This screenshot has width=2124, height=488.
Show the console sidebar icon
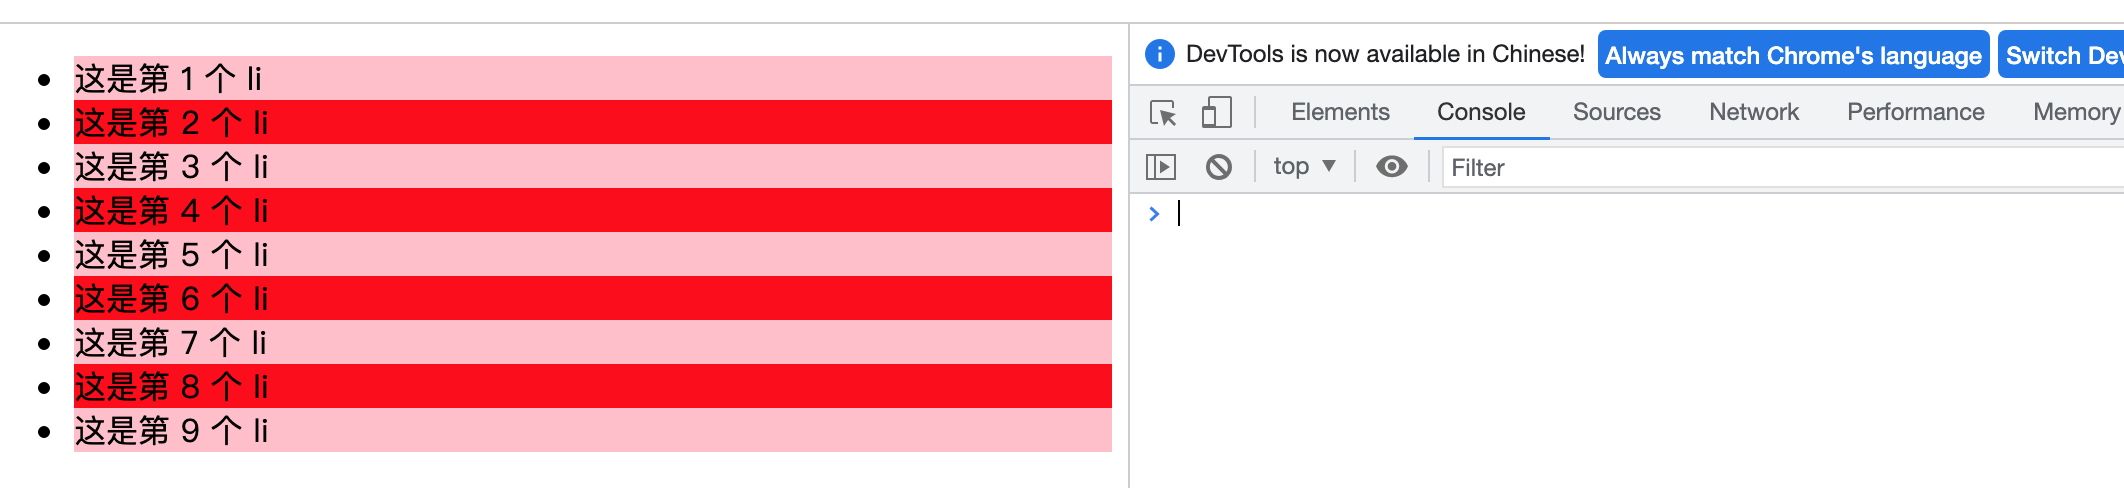(x=1161, y=167)
